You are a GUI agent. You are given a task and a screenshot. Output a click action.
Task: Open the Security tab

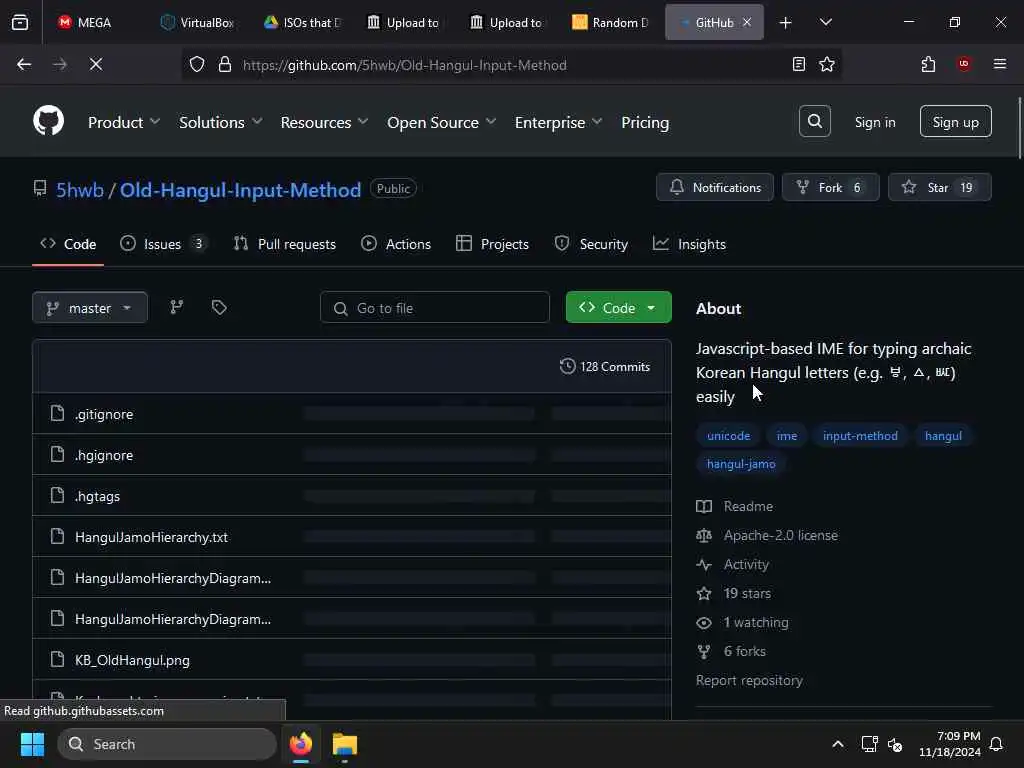[591, 244]
